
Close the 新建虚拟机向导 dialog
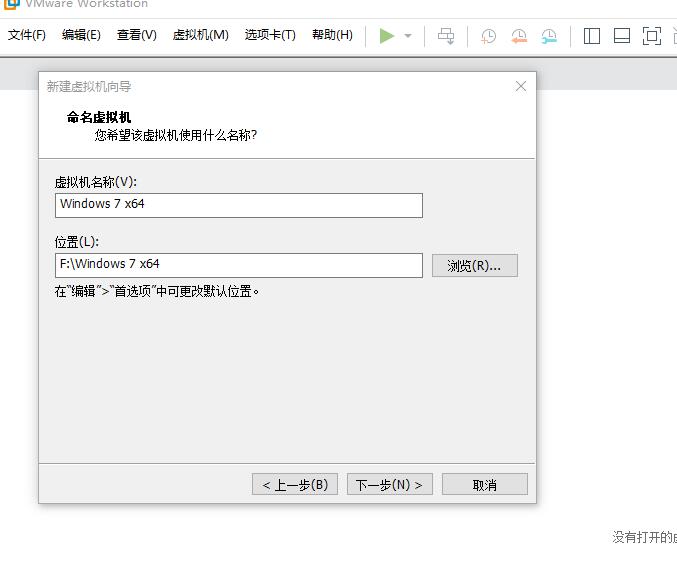(x=521, y=86)
